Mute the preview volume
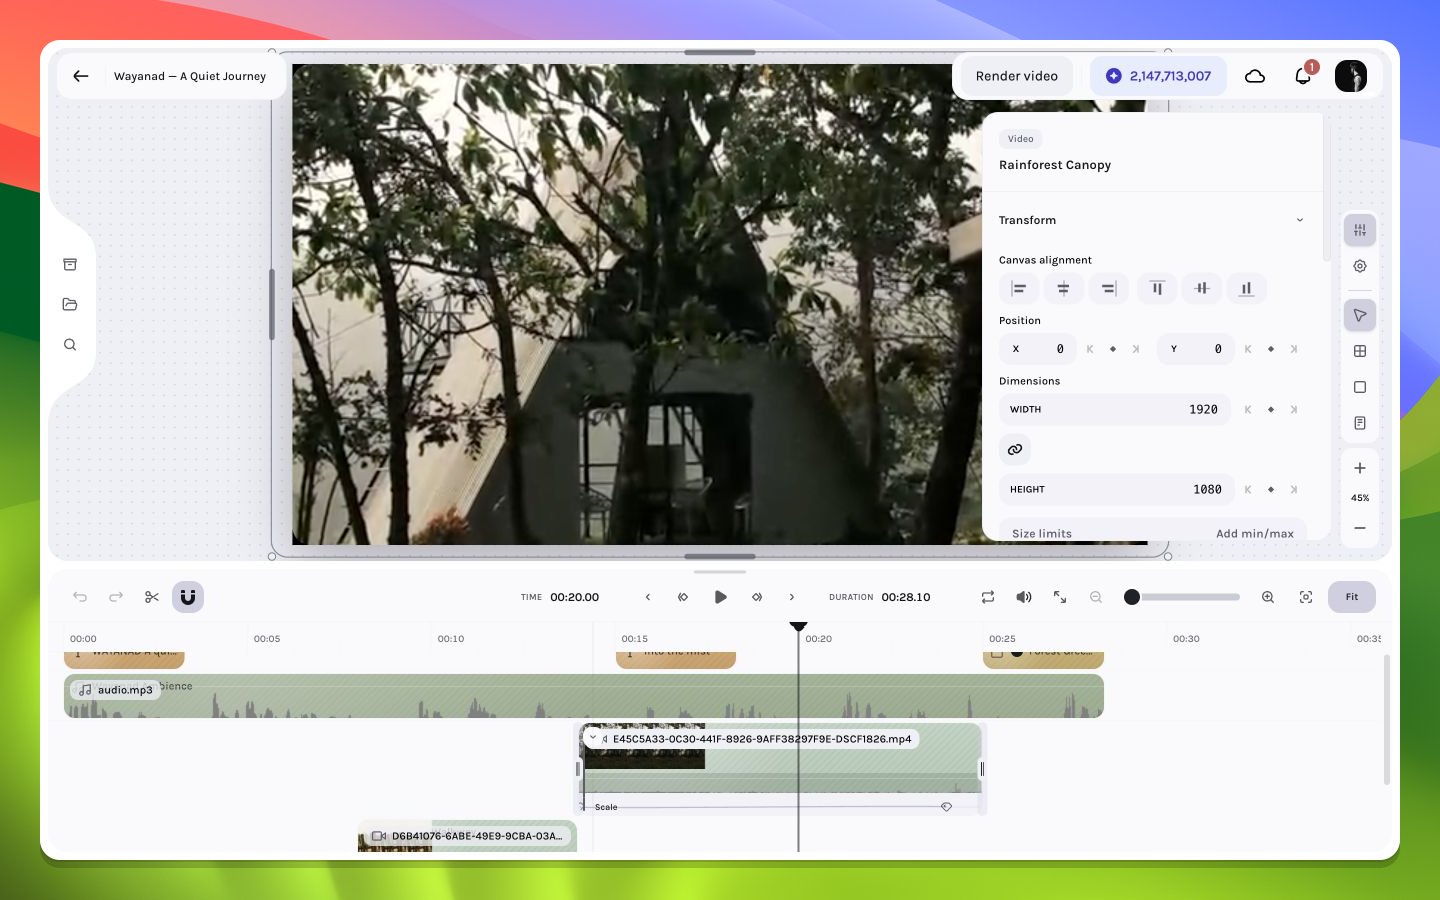The image size is (1440, 900). point(1024,597)
